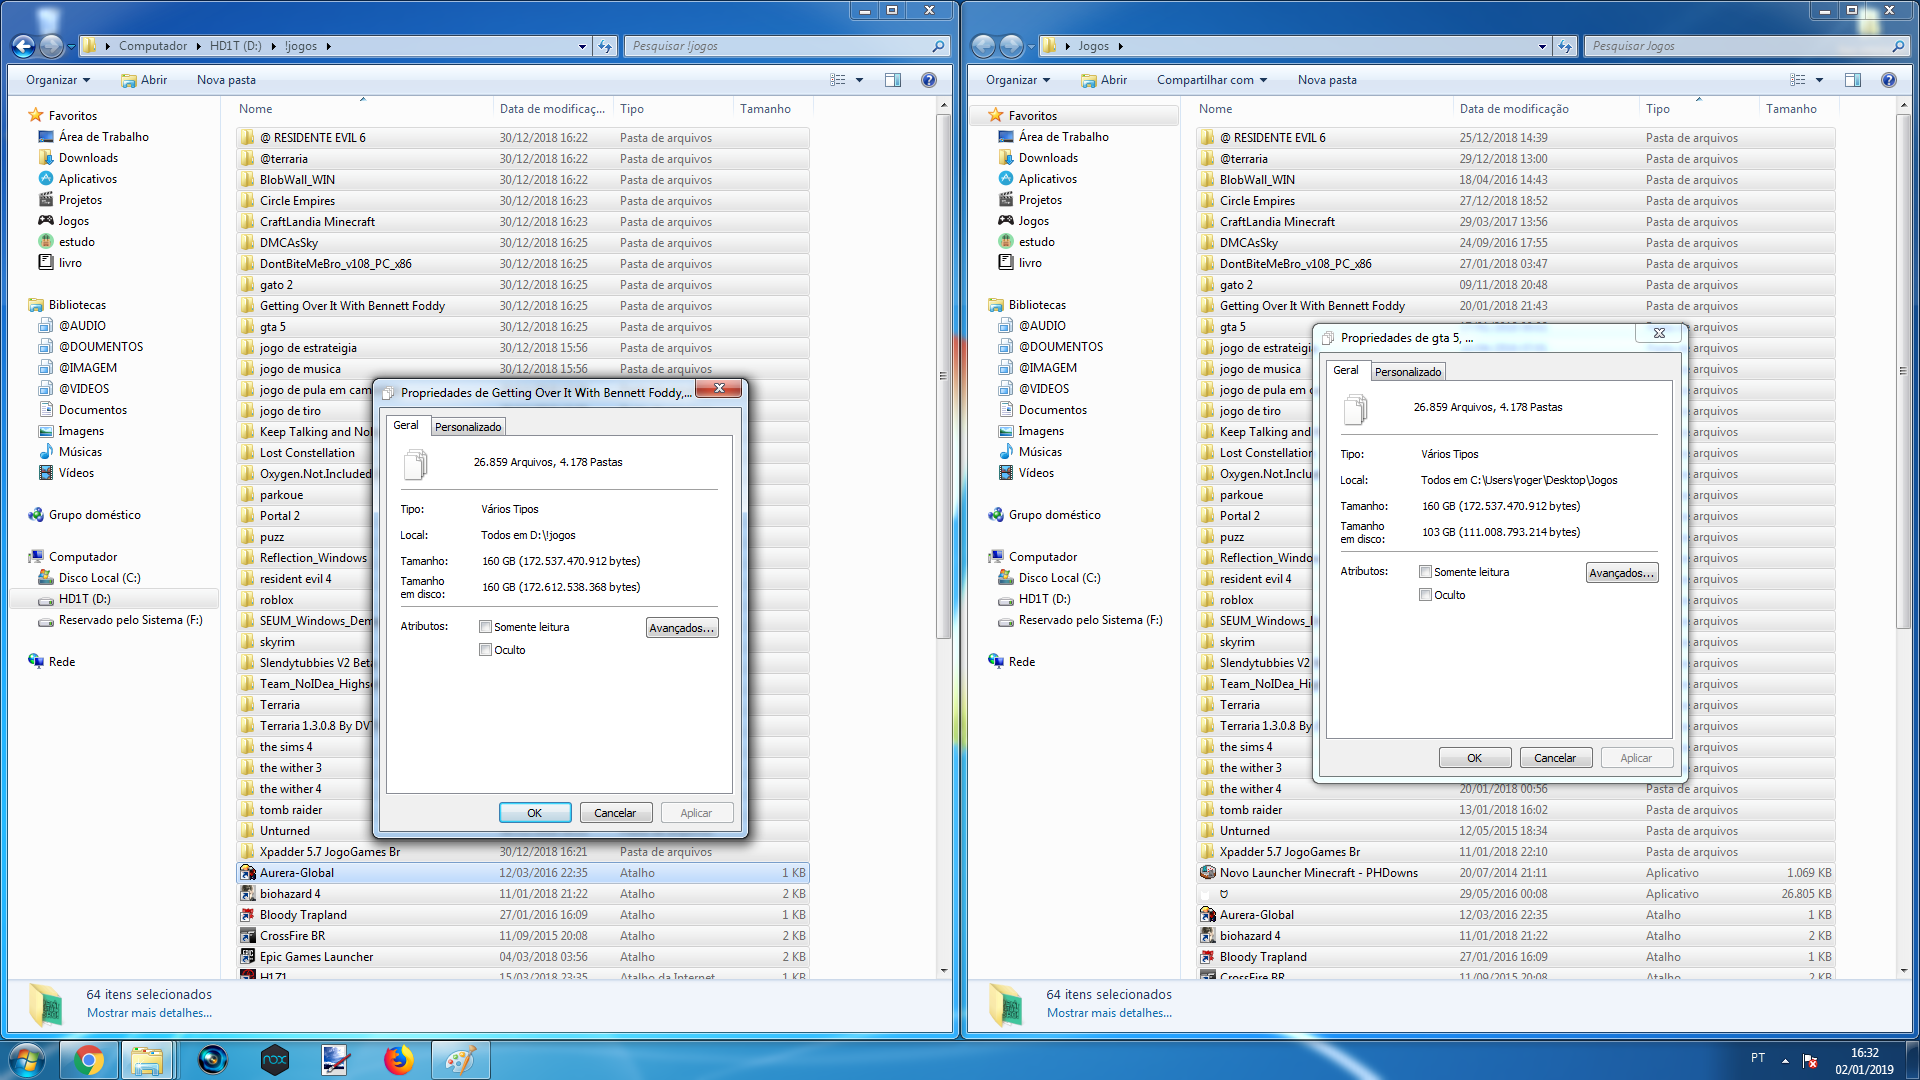
Task: Change view icon in right window toolbar
Action: 1798,80
